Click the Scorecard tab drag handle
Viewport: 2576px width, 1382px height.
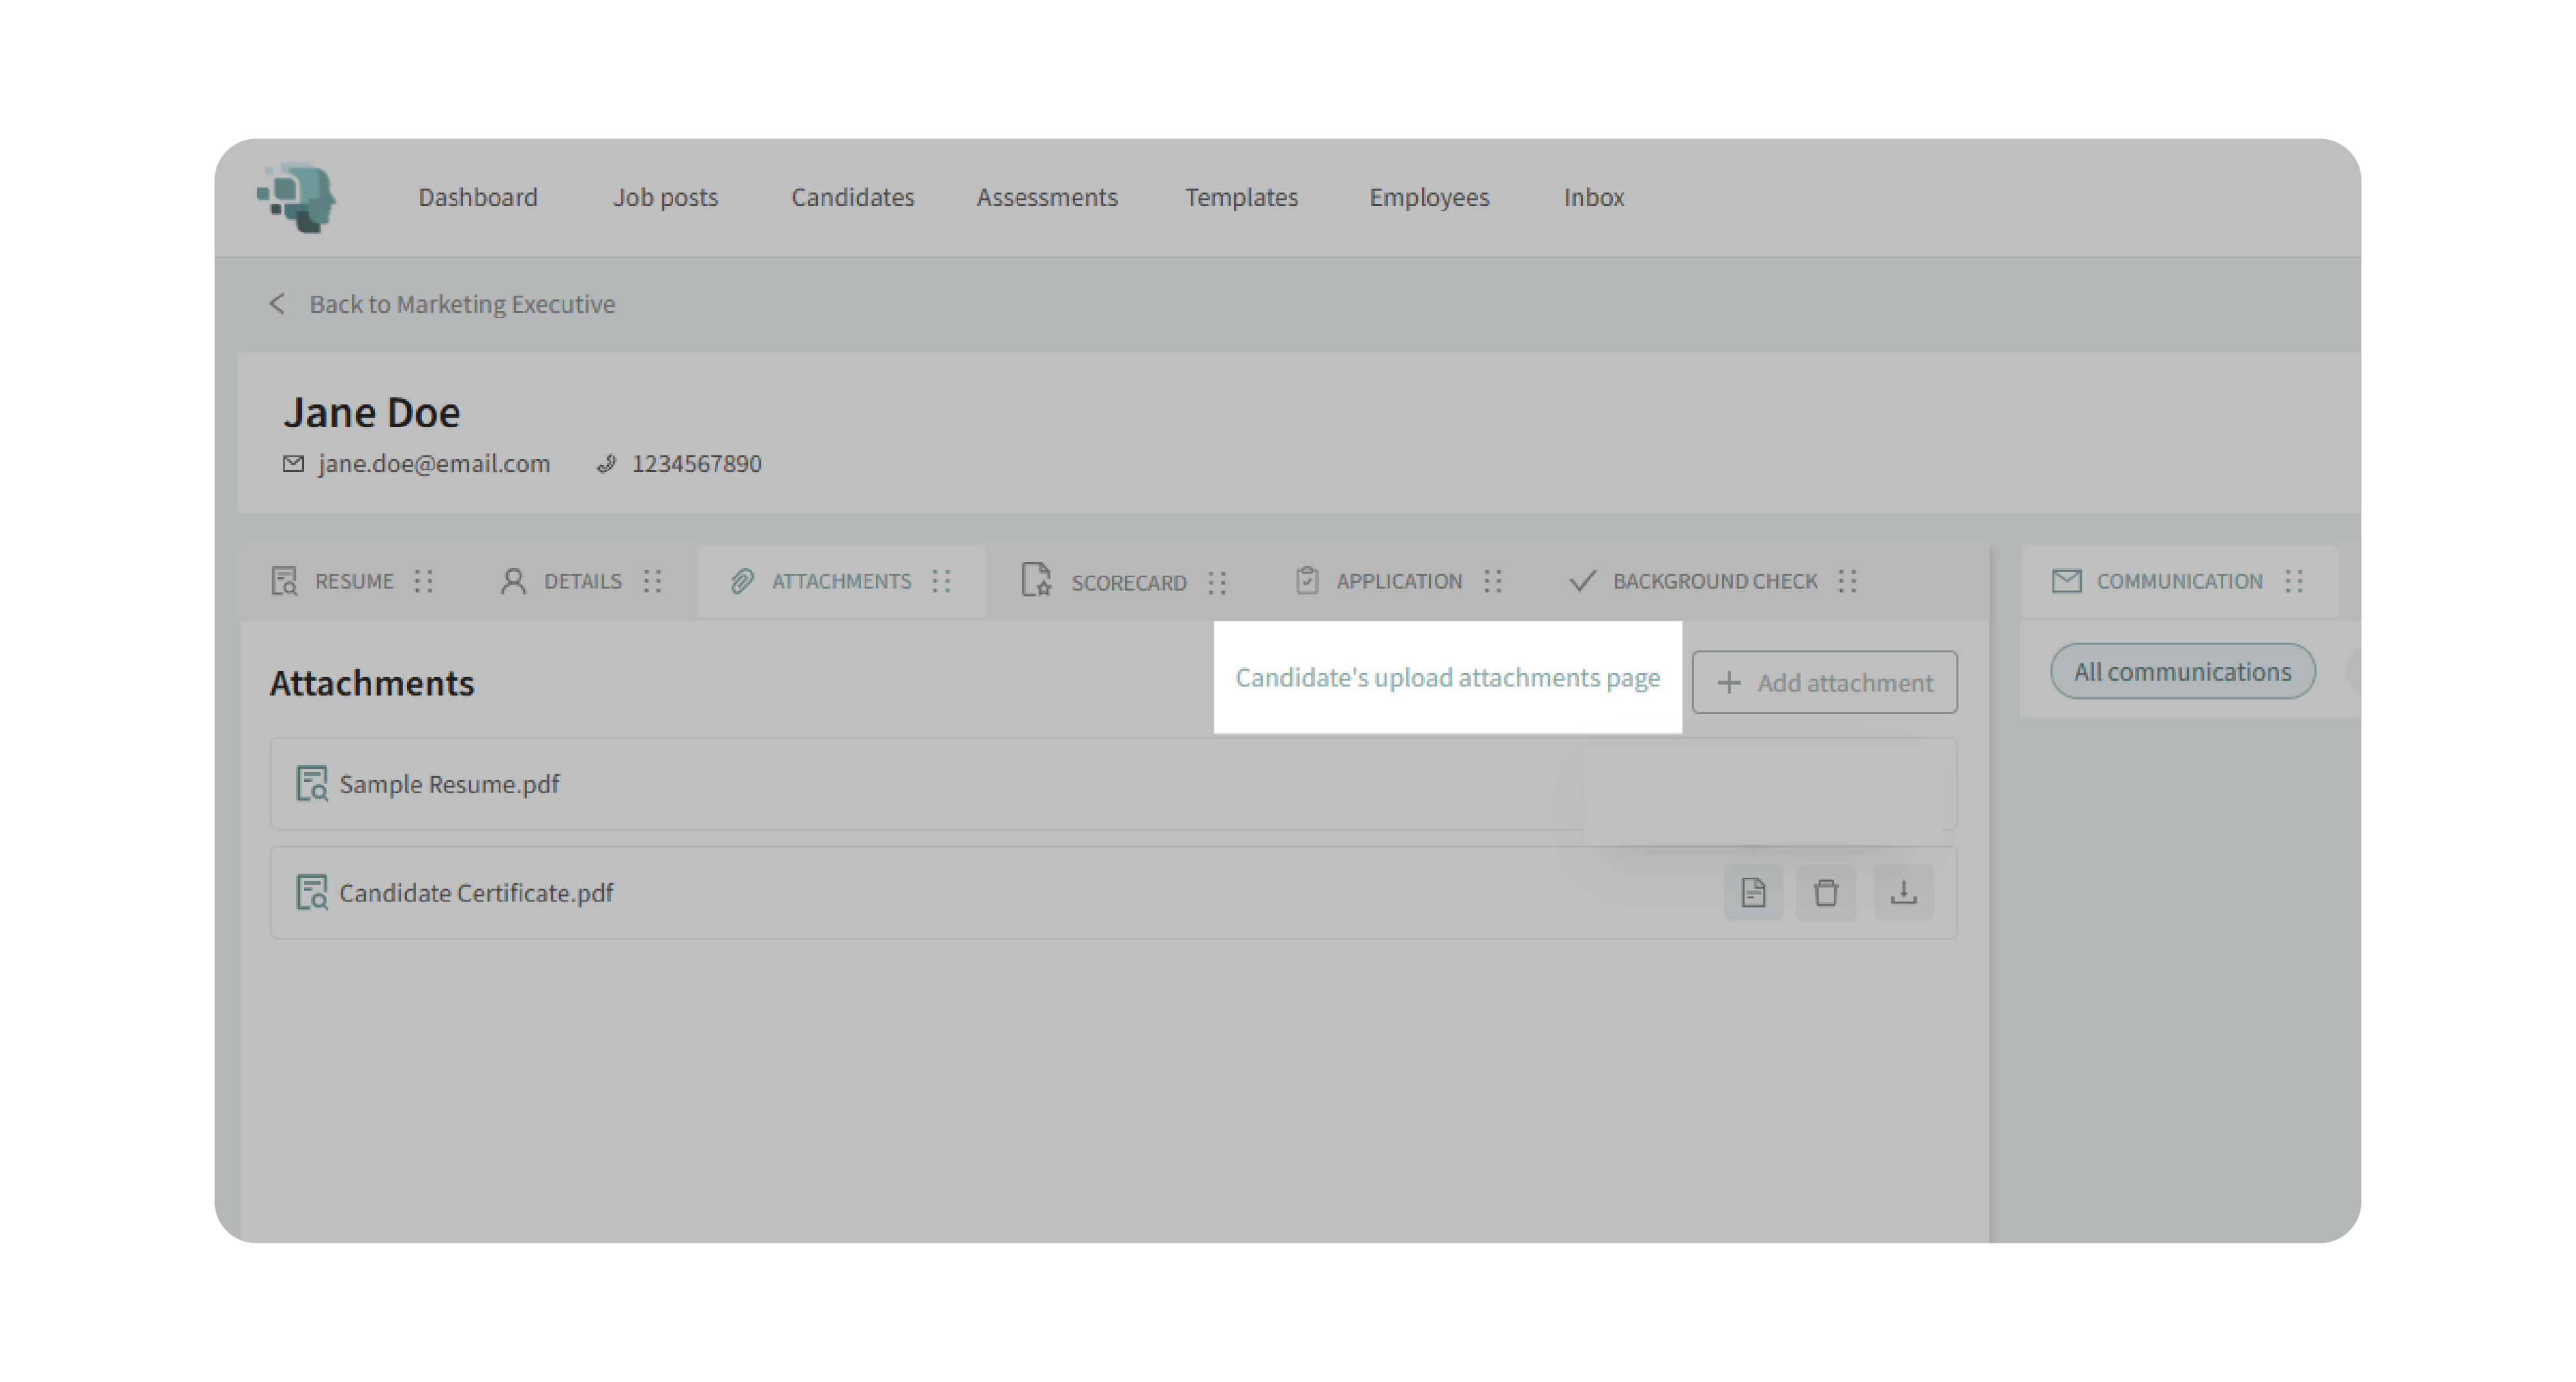coord(1216,582)
